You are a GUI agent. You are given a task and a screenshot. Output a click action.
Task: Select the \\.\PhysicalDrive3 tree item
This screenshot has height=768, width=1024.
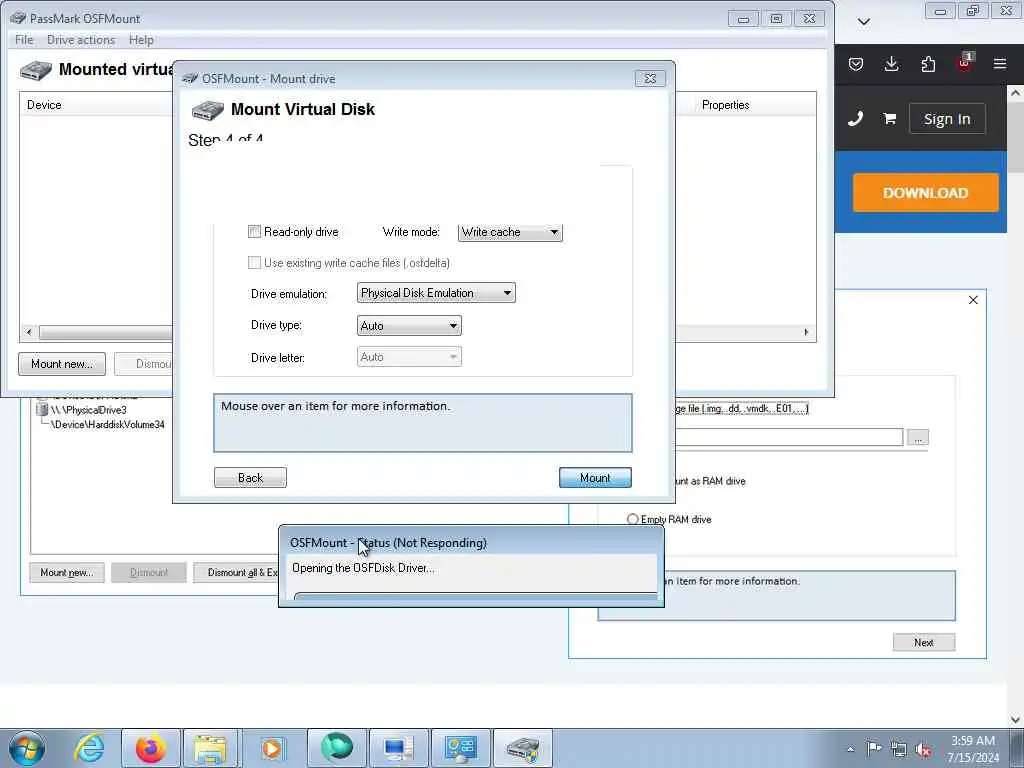pyautogui.click(x=88, y=410)
